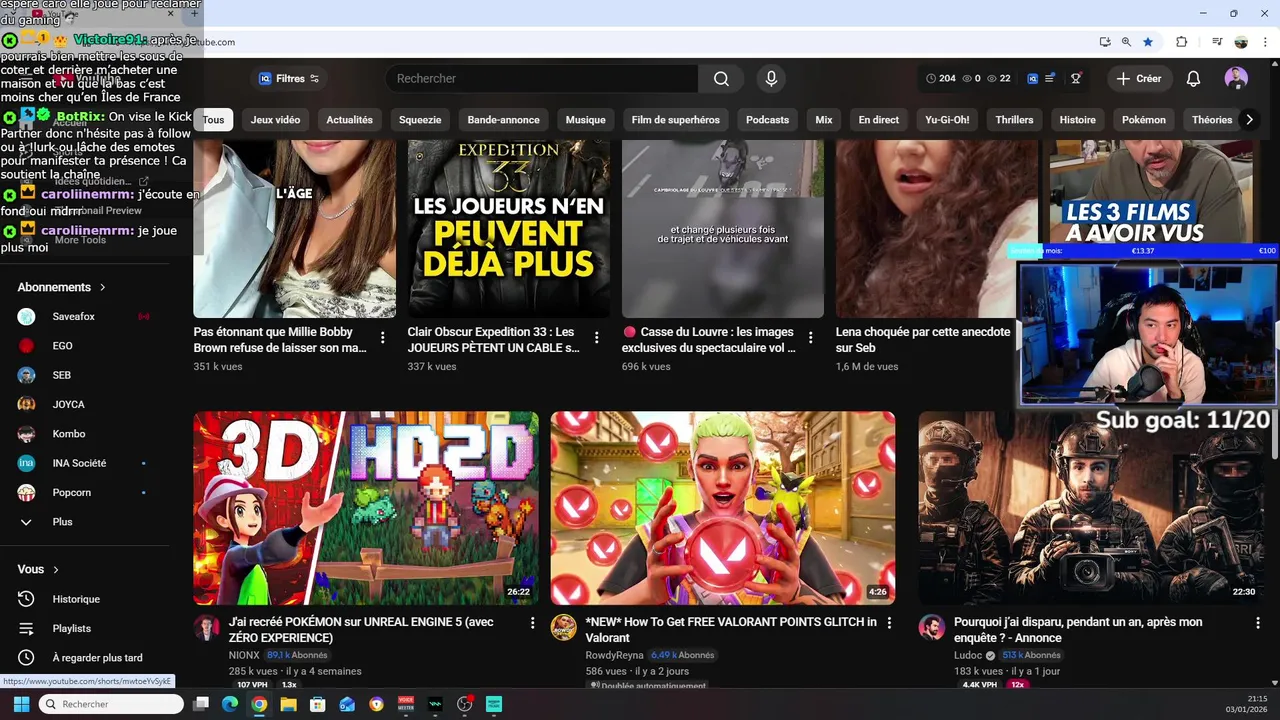Click the search magnifier button

[x=721, y=79]
